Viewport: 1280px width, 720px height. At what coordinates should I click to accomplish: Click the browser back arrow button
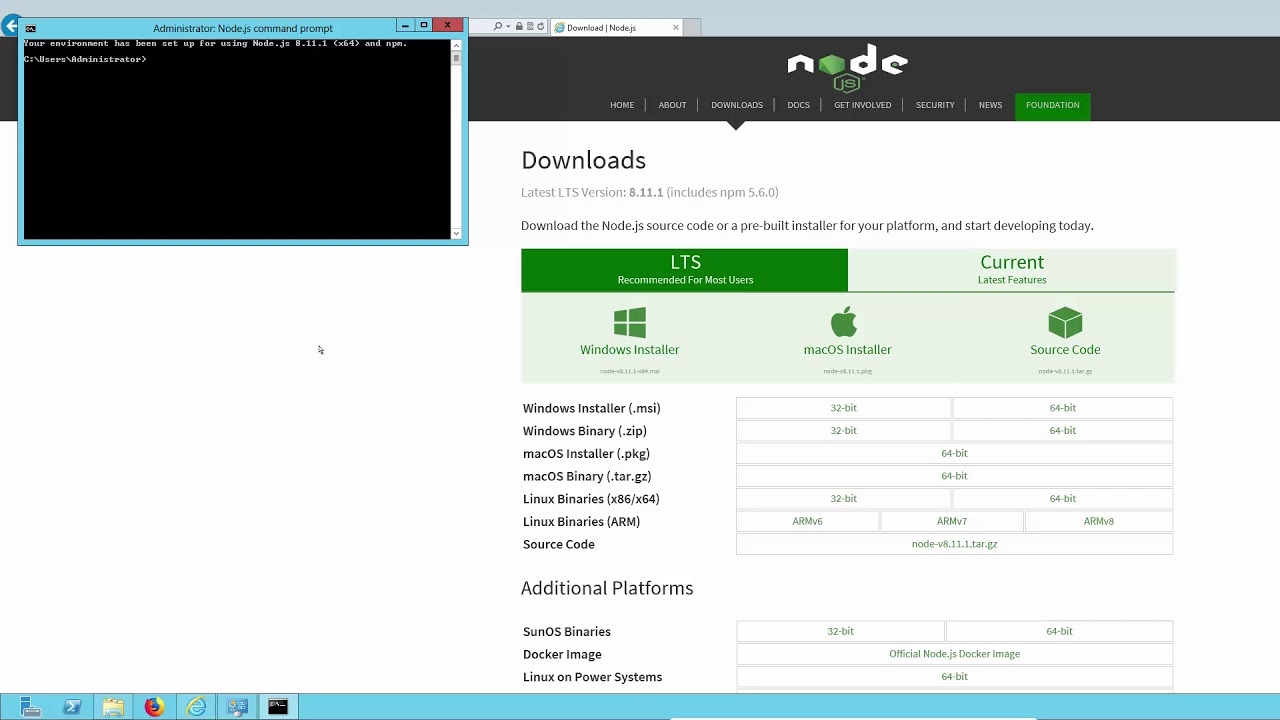pyautogui.click(x=10, y=27)
